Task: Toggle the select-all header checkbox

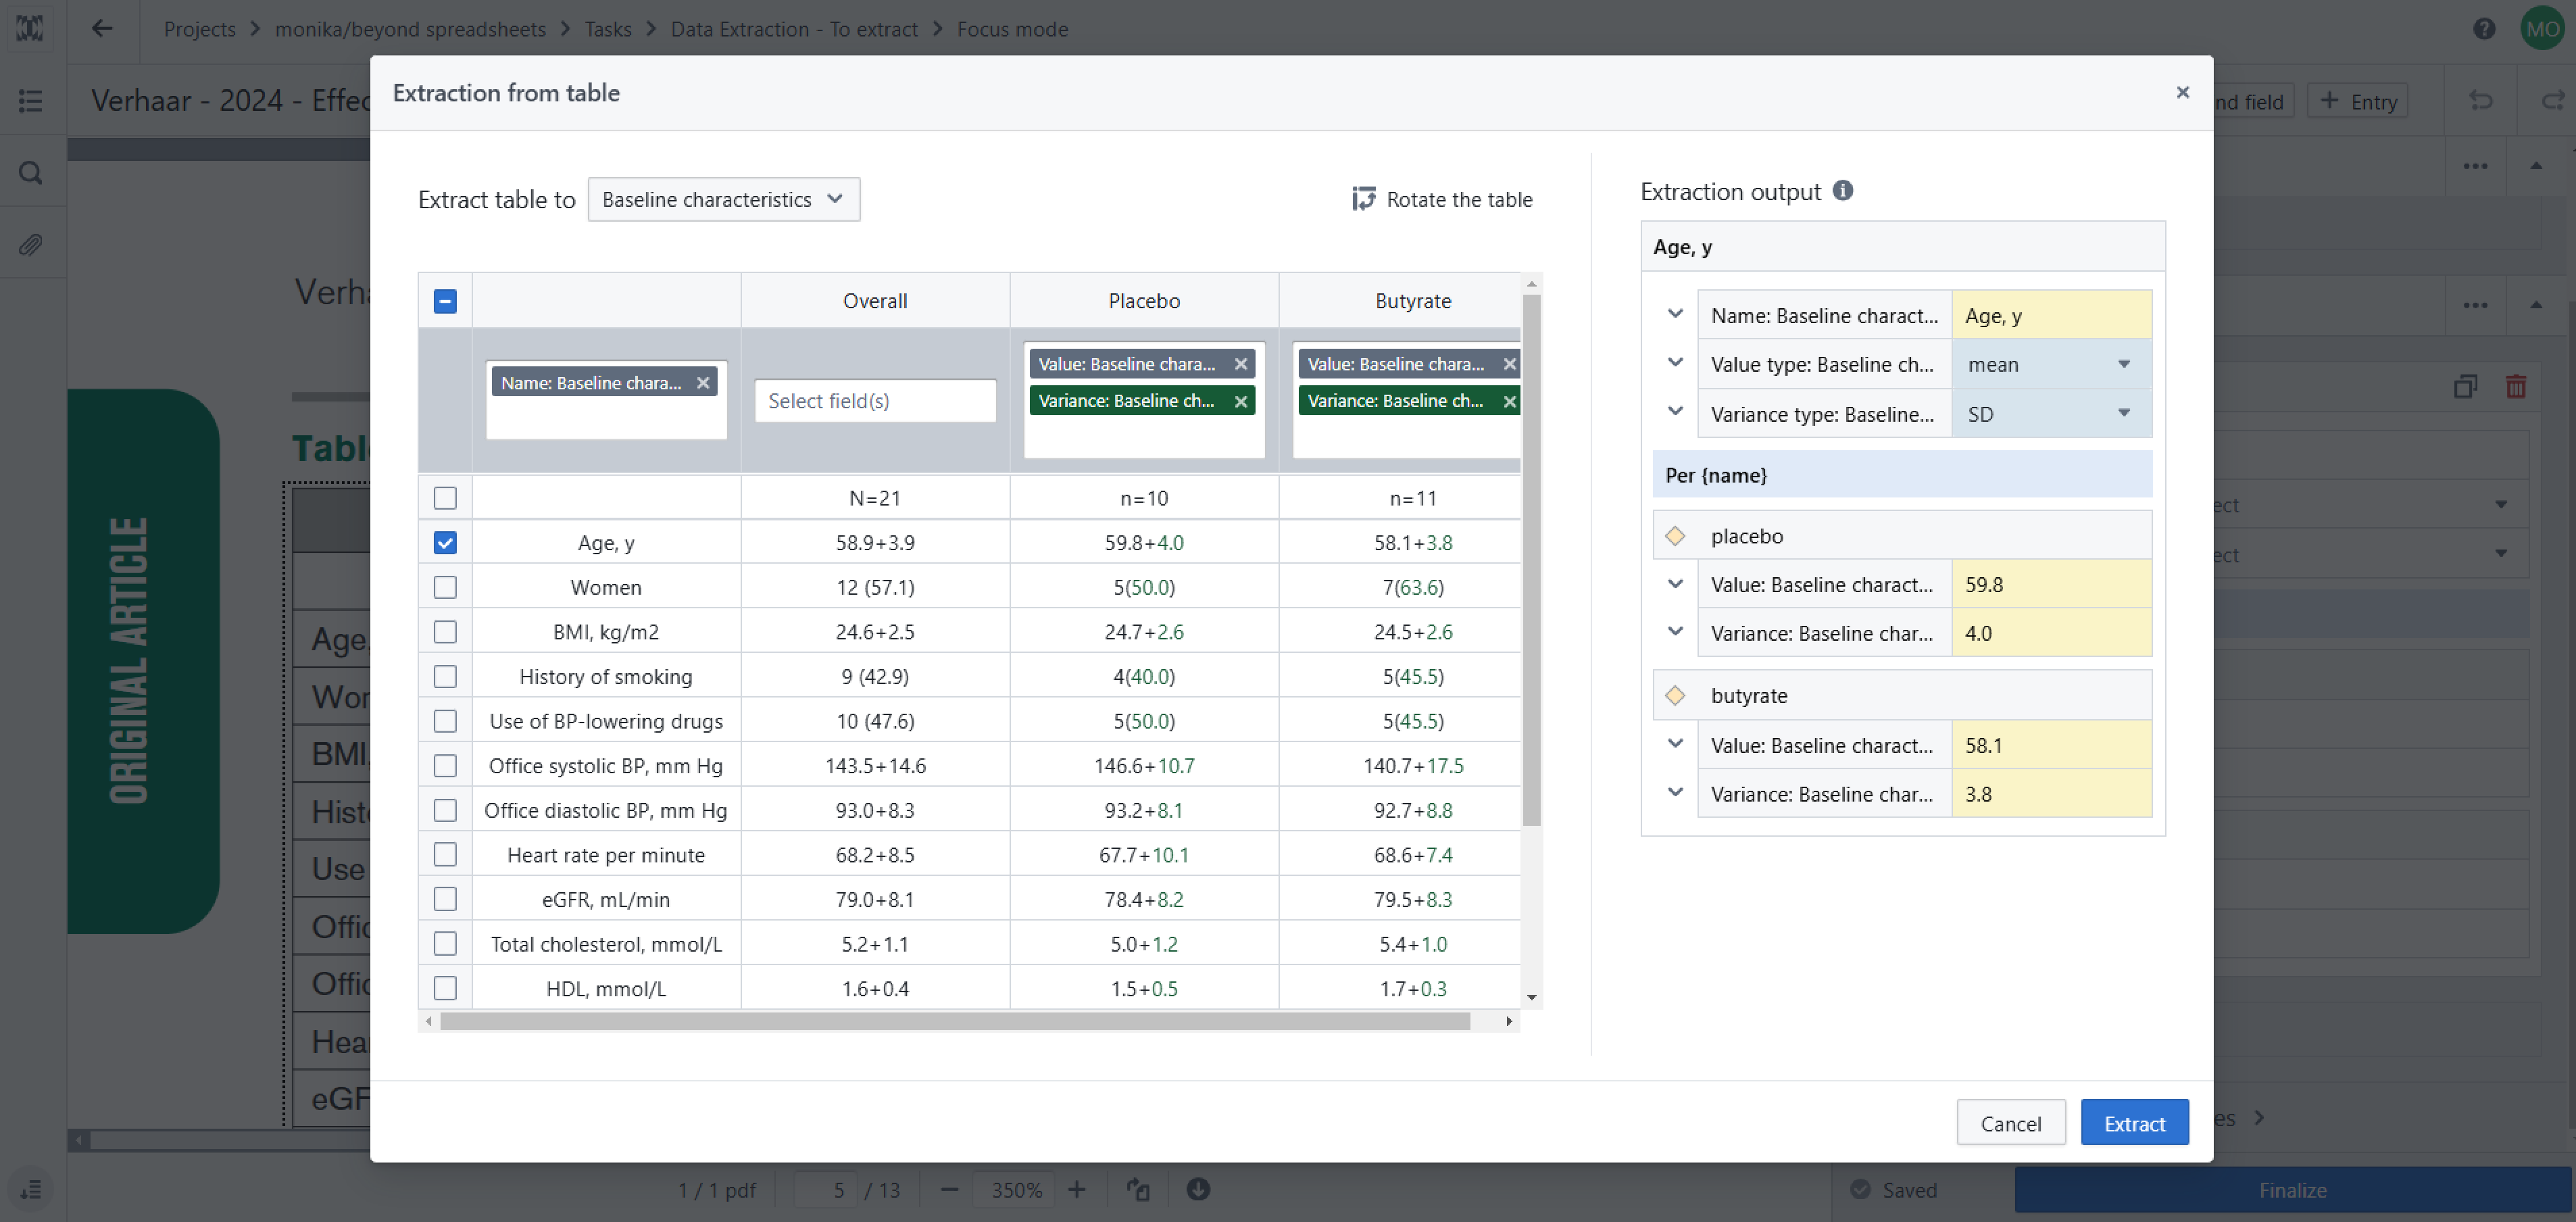Action: (x=445, y=301)
